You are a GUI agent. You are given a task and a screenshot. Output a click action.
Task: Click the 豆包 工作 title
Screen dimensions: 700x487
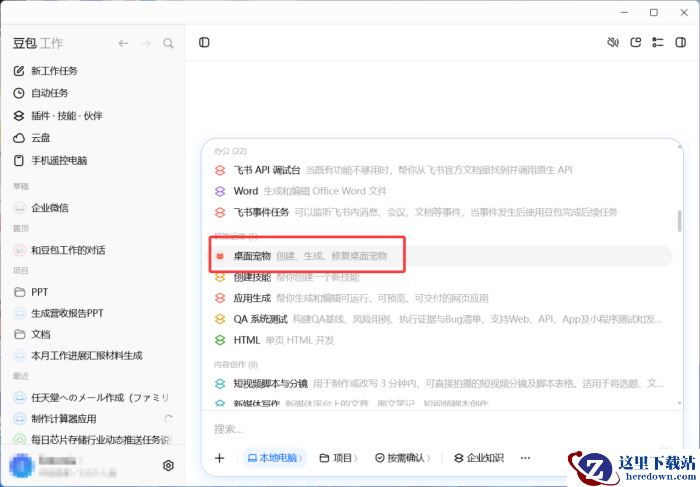click(38, 43)
